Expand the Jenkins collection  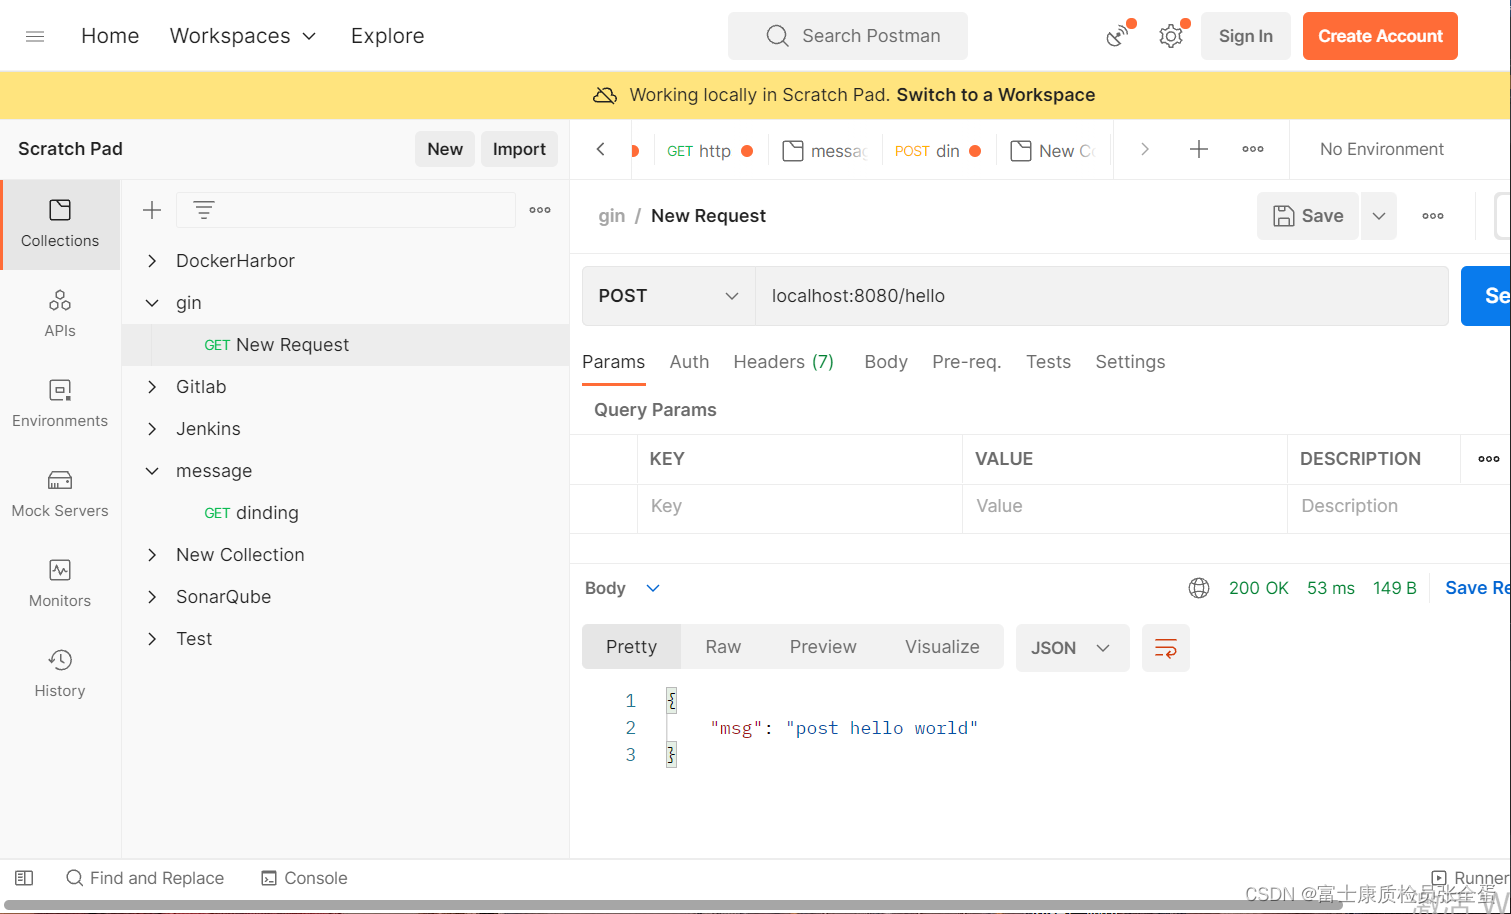[152, 429]
